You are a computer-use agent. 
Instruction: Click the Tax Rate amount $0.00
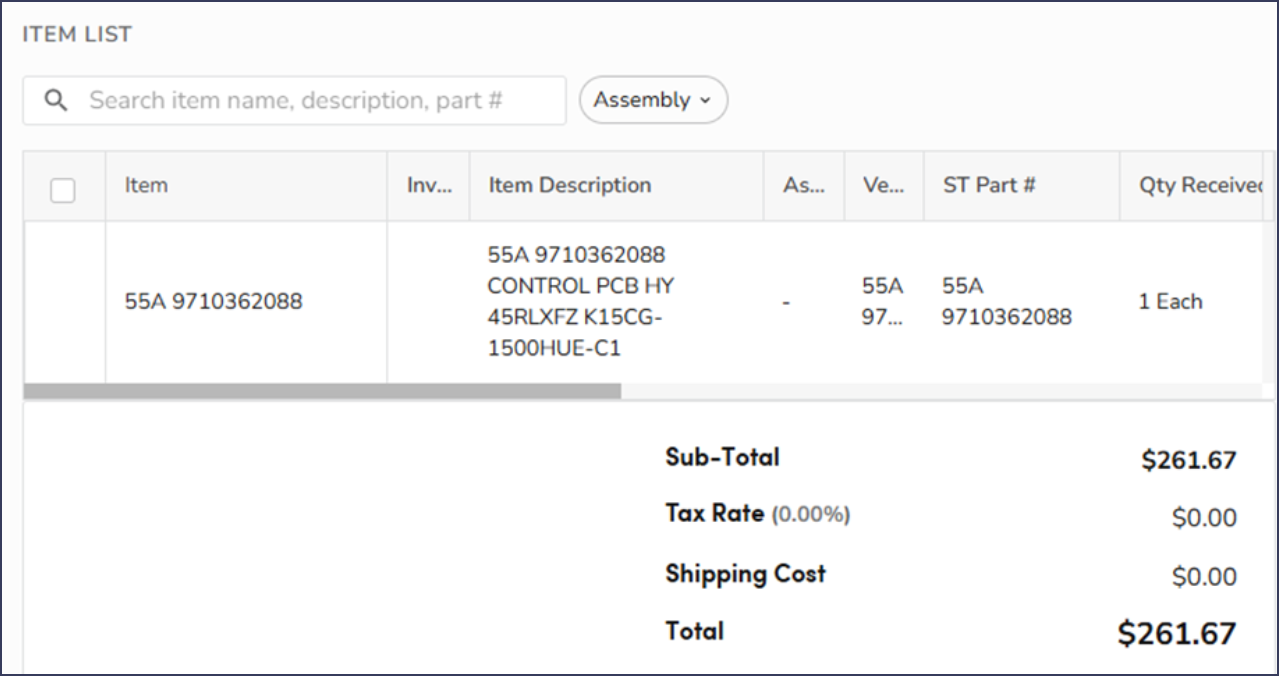tap(1204, 518)
